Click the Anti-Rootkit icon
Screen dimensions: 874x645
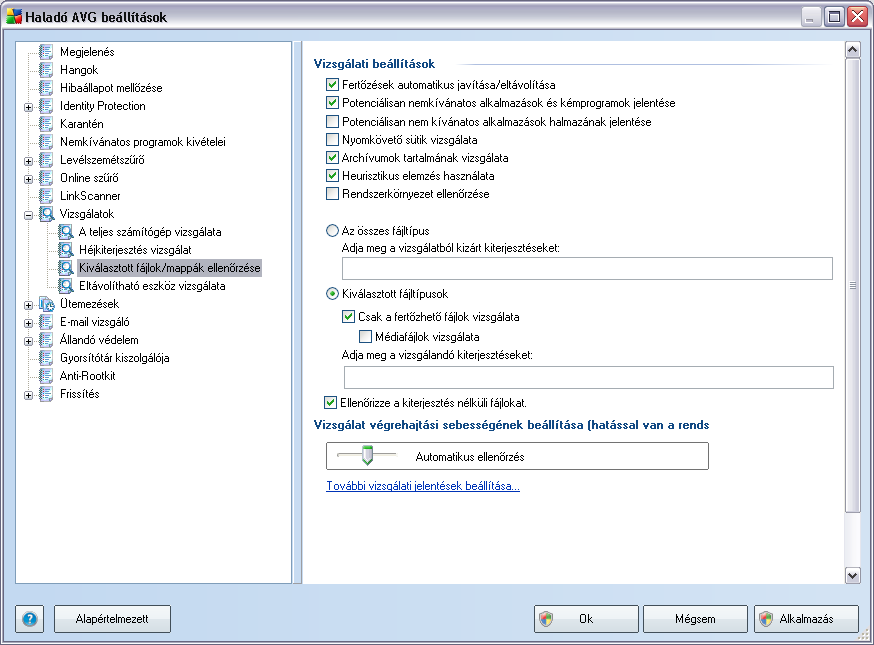[46, 376]
